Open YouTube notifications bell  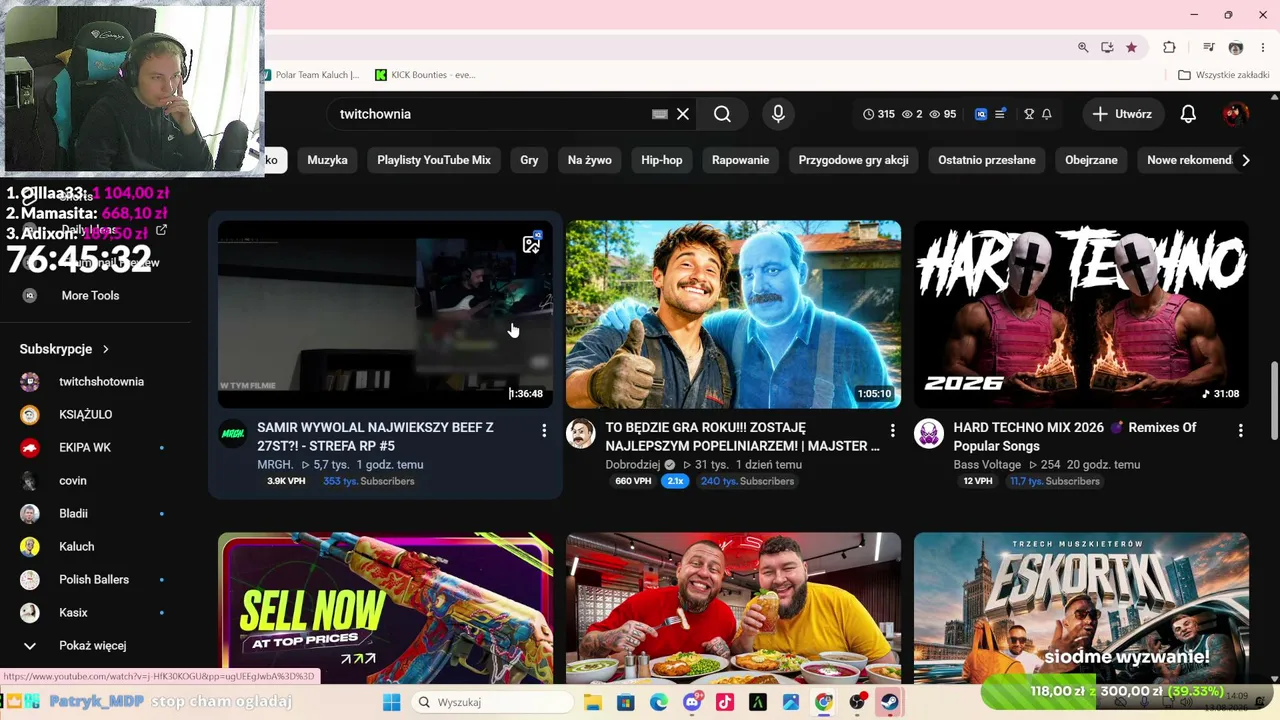click(x=1188, y=114)
